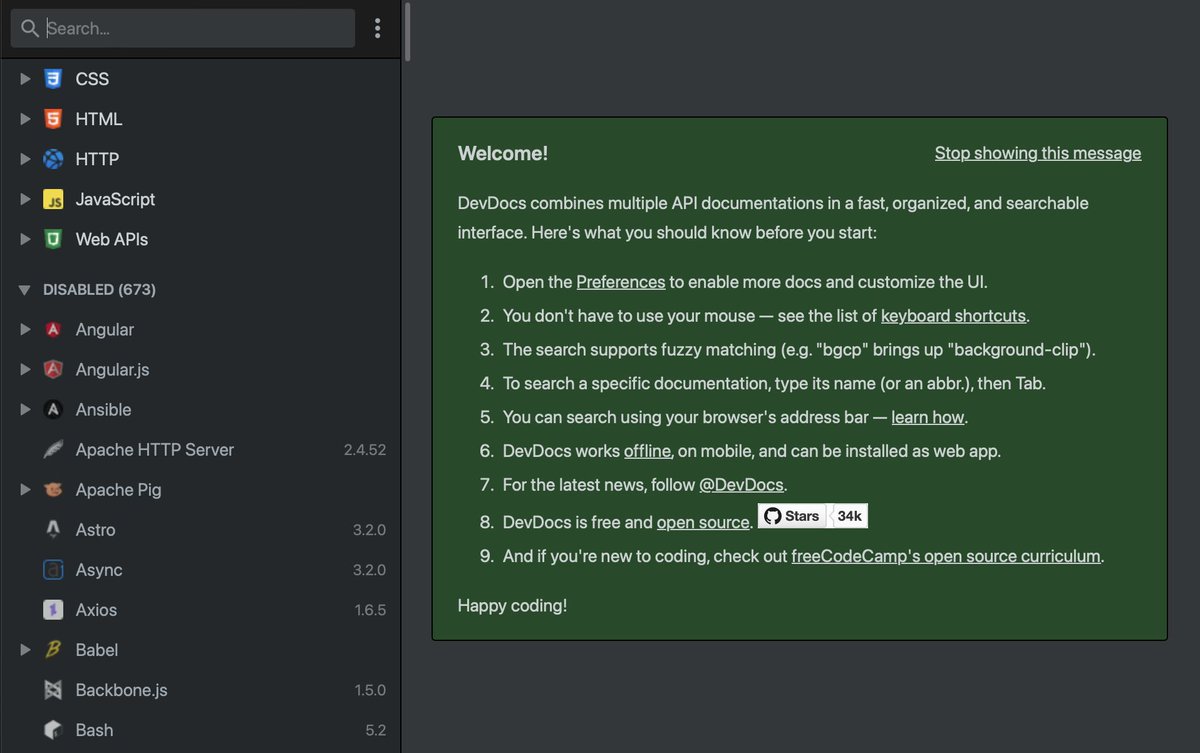This screenshot has width=1200, height=753.
Task: Click the Async logo icon
Action: (x=53, y=569)
